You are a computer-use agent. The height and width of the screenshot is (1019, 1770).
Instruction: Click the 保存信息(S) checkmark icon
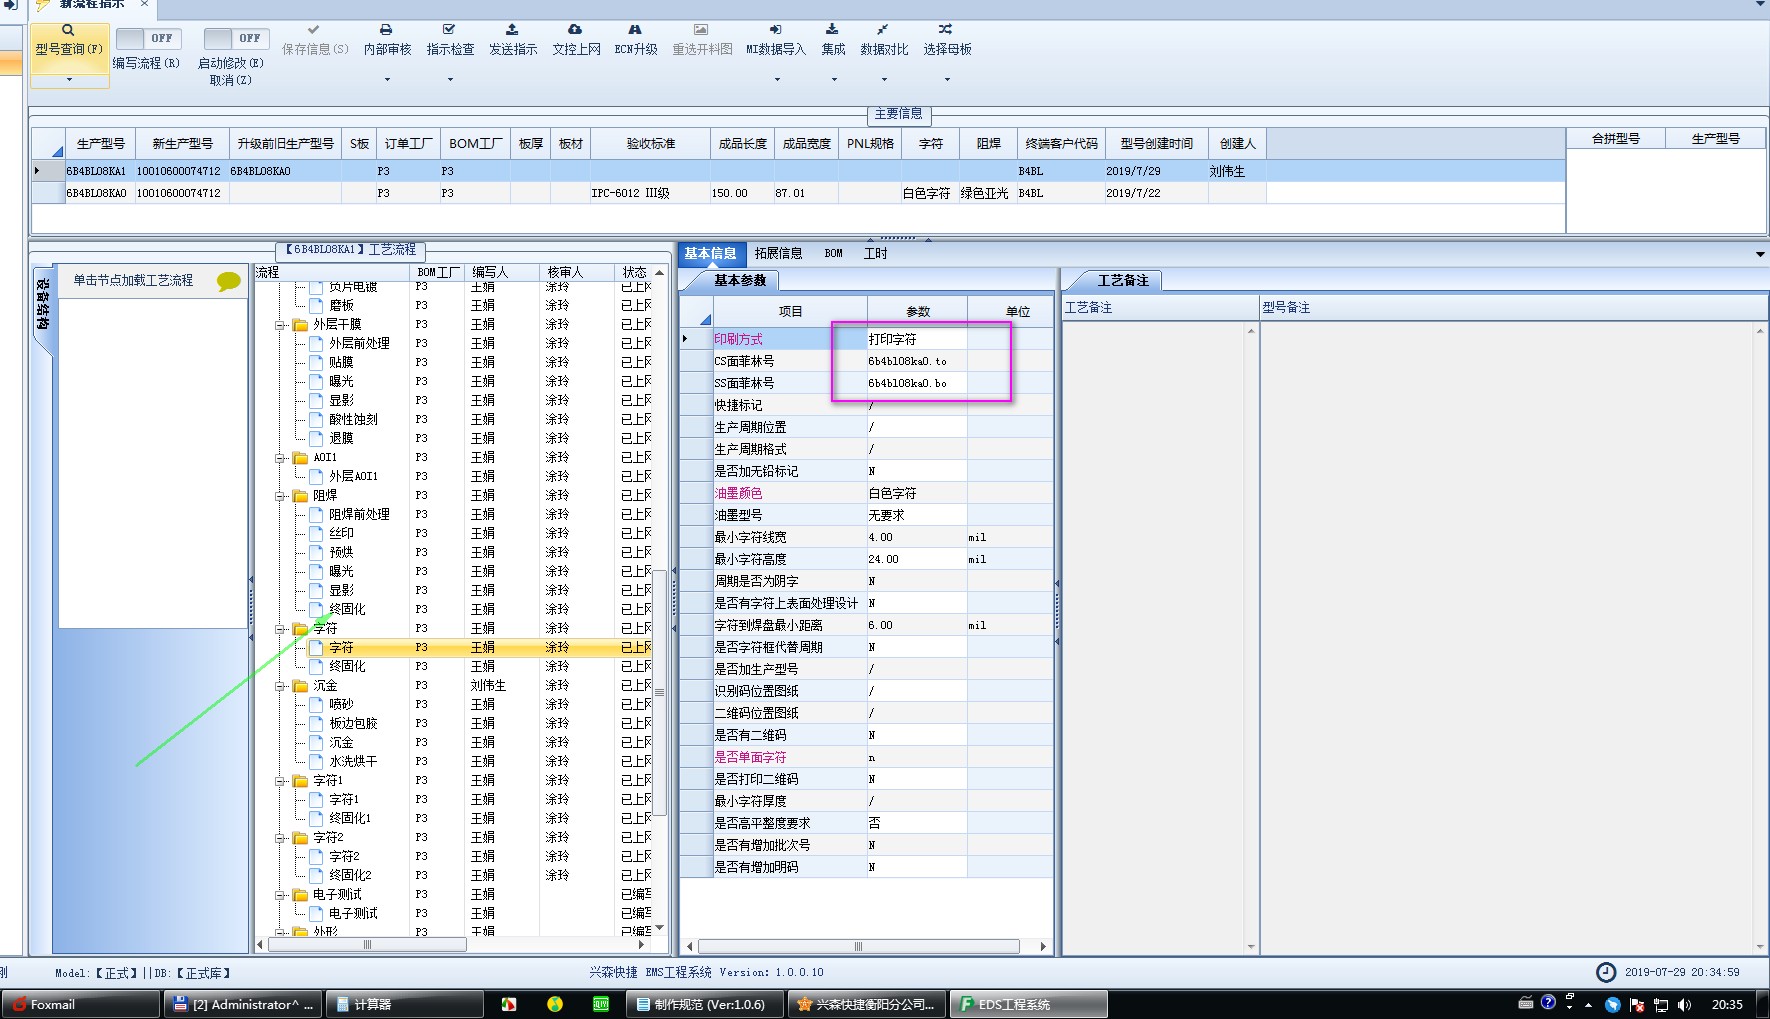coord(314,30)
